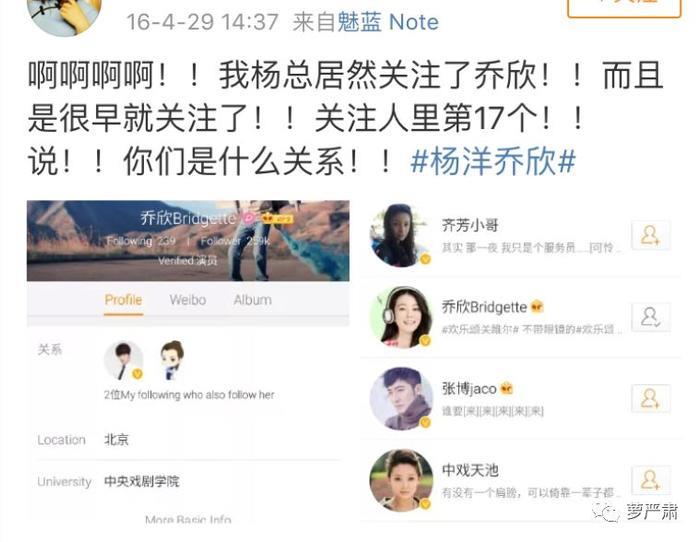Image resolution: width=700 pixels, height=542 pixels.
Task: Follow 张博jaco with the add-user icon
Action: pyautogui.click(x=651, y=399)
